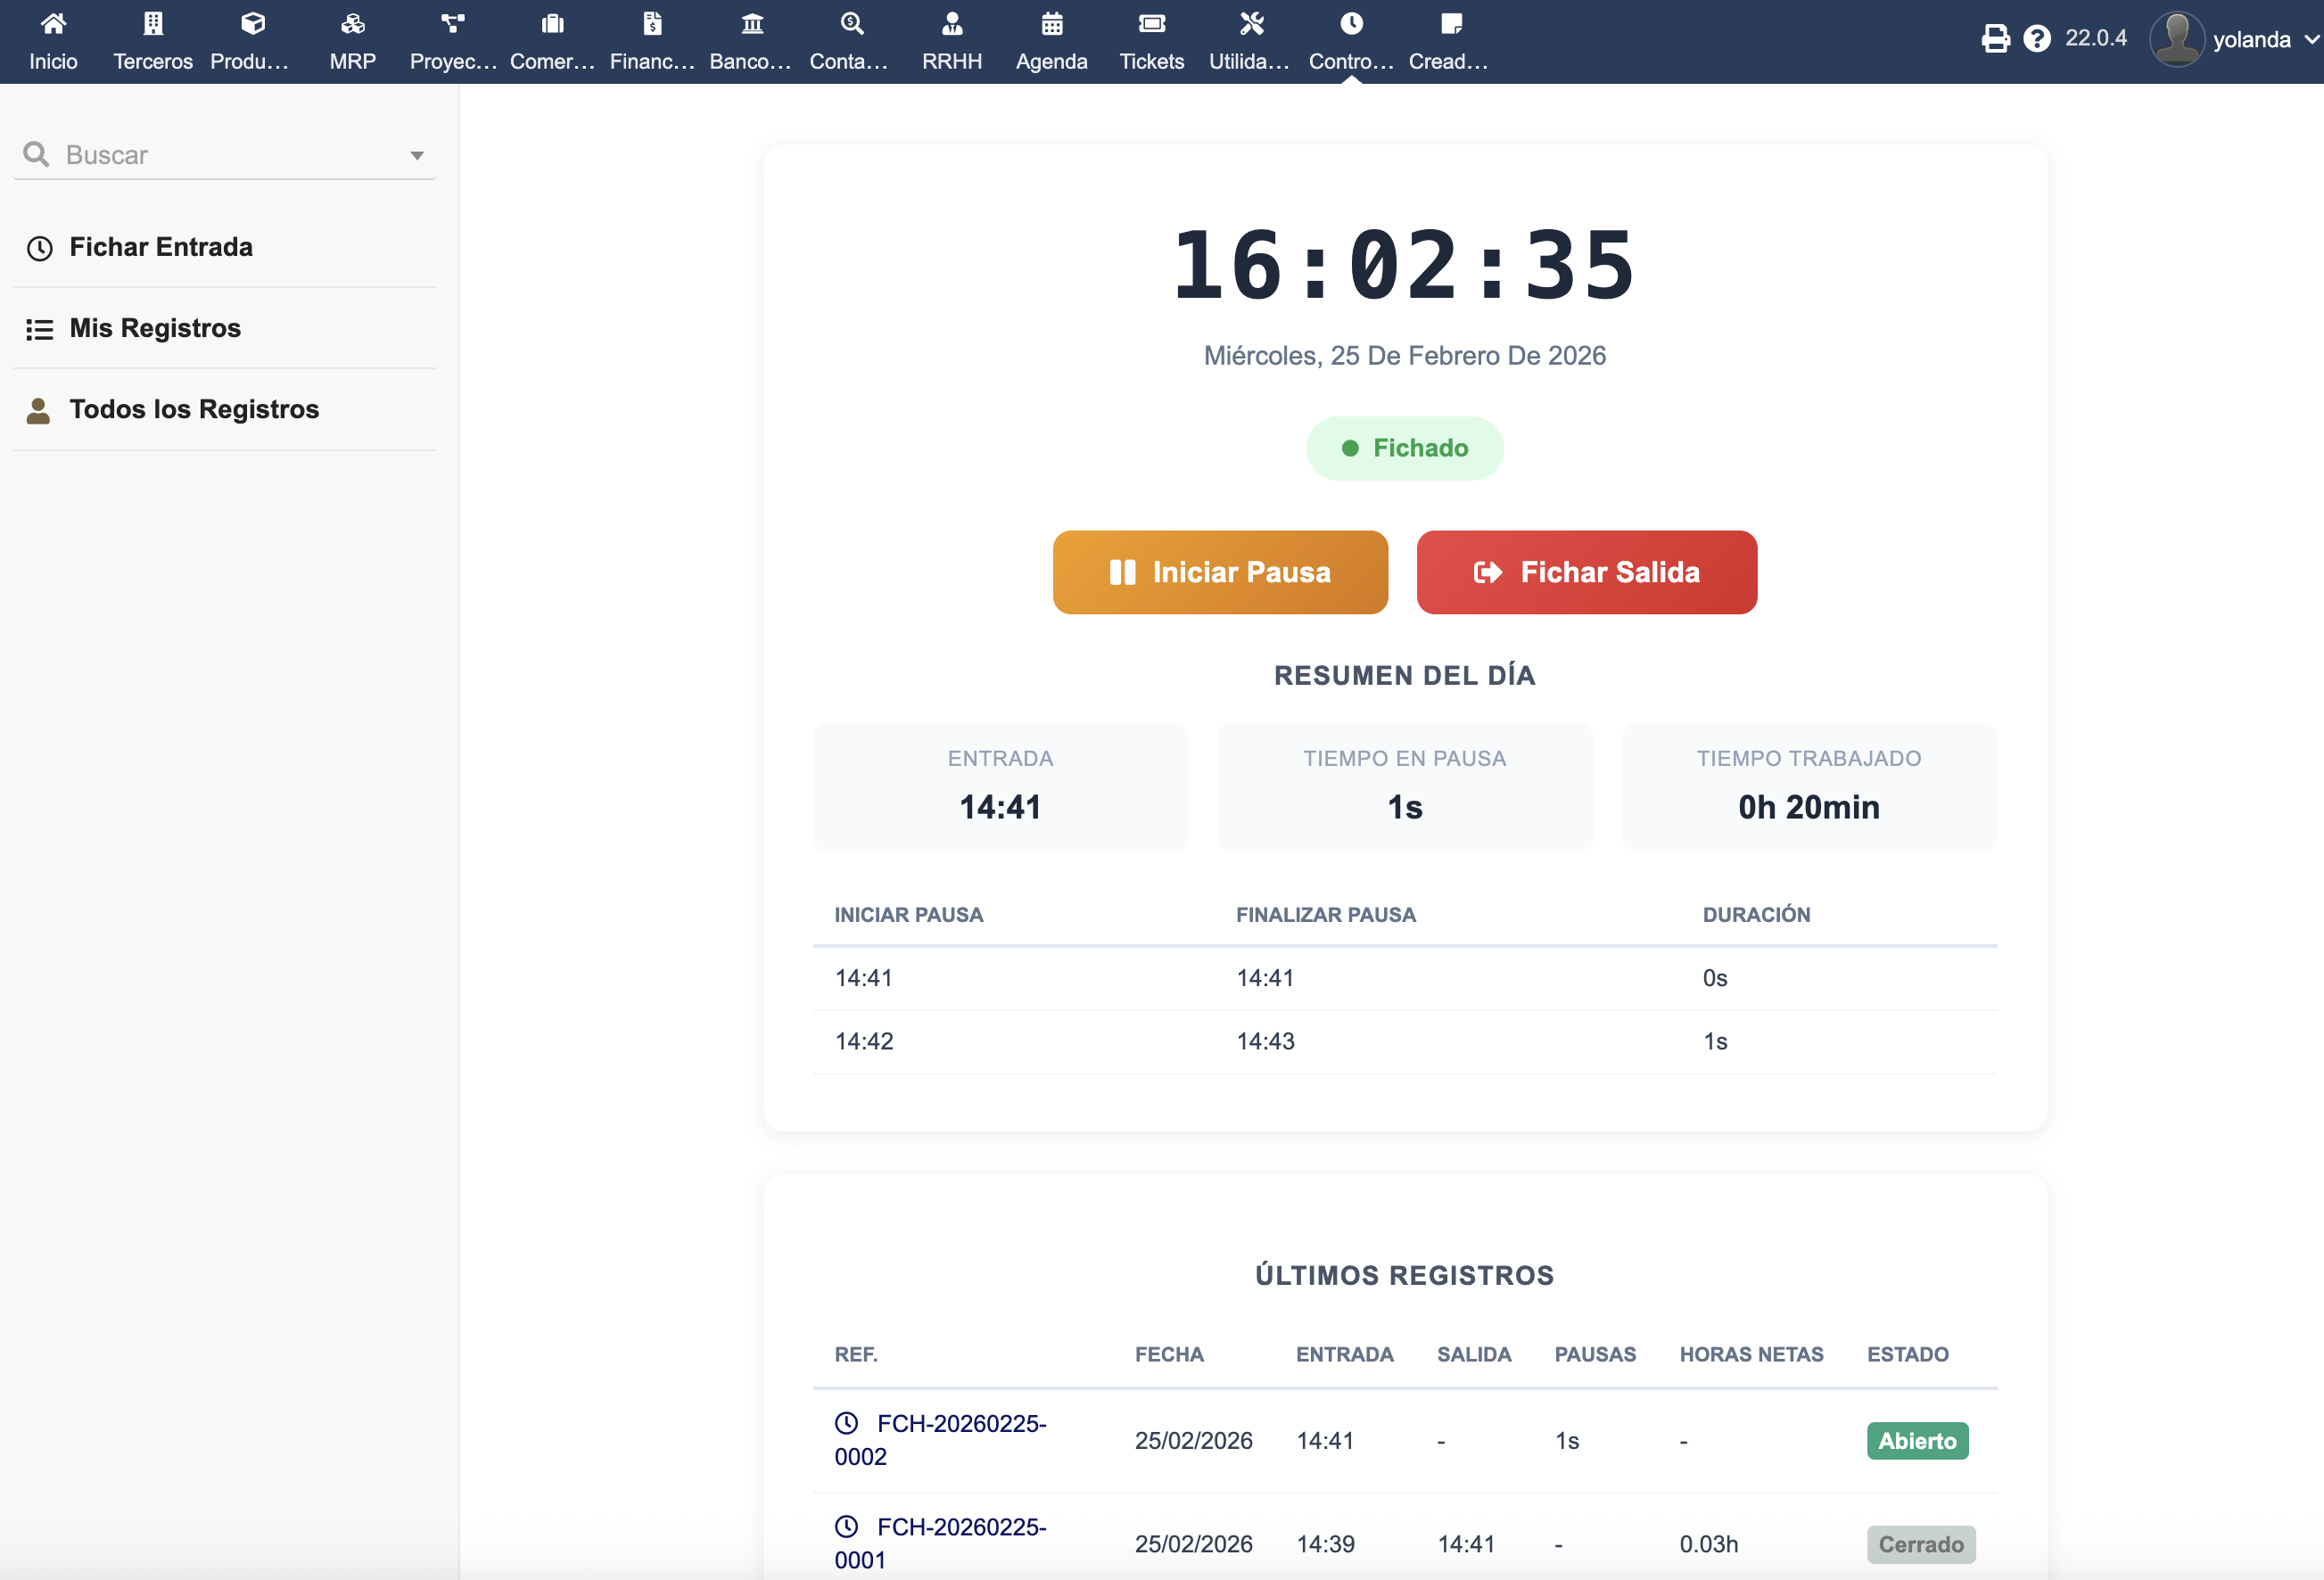Image resolution: width=2324 pixels, height=1580 pixels.
Task: Click the print page icon
Action: 1995,39
